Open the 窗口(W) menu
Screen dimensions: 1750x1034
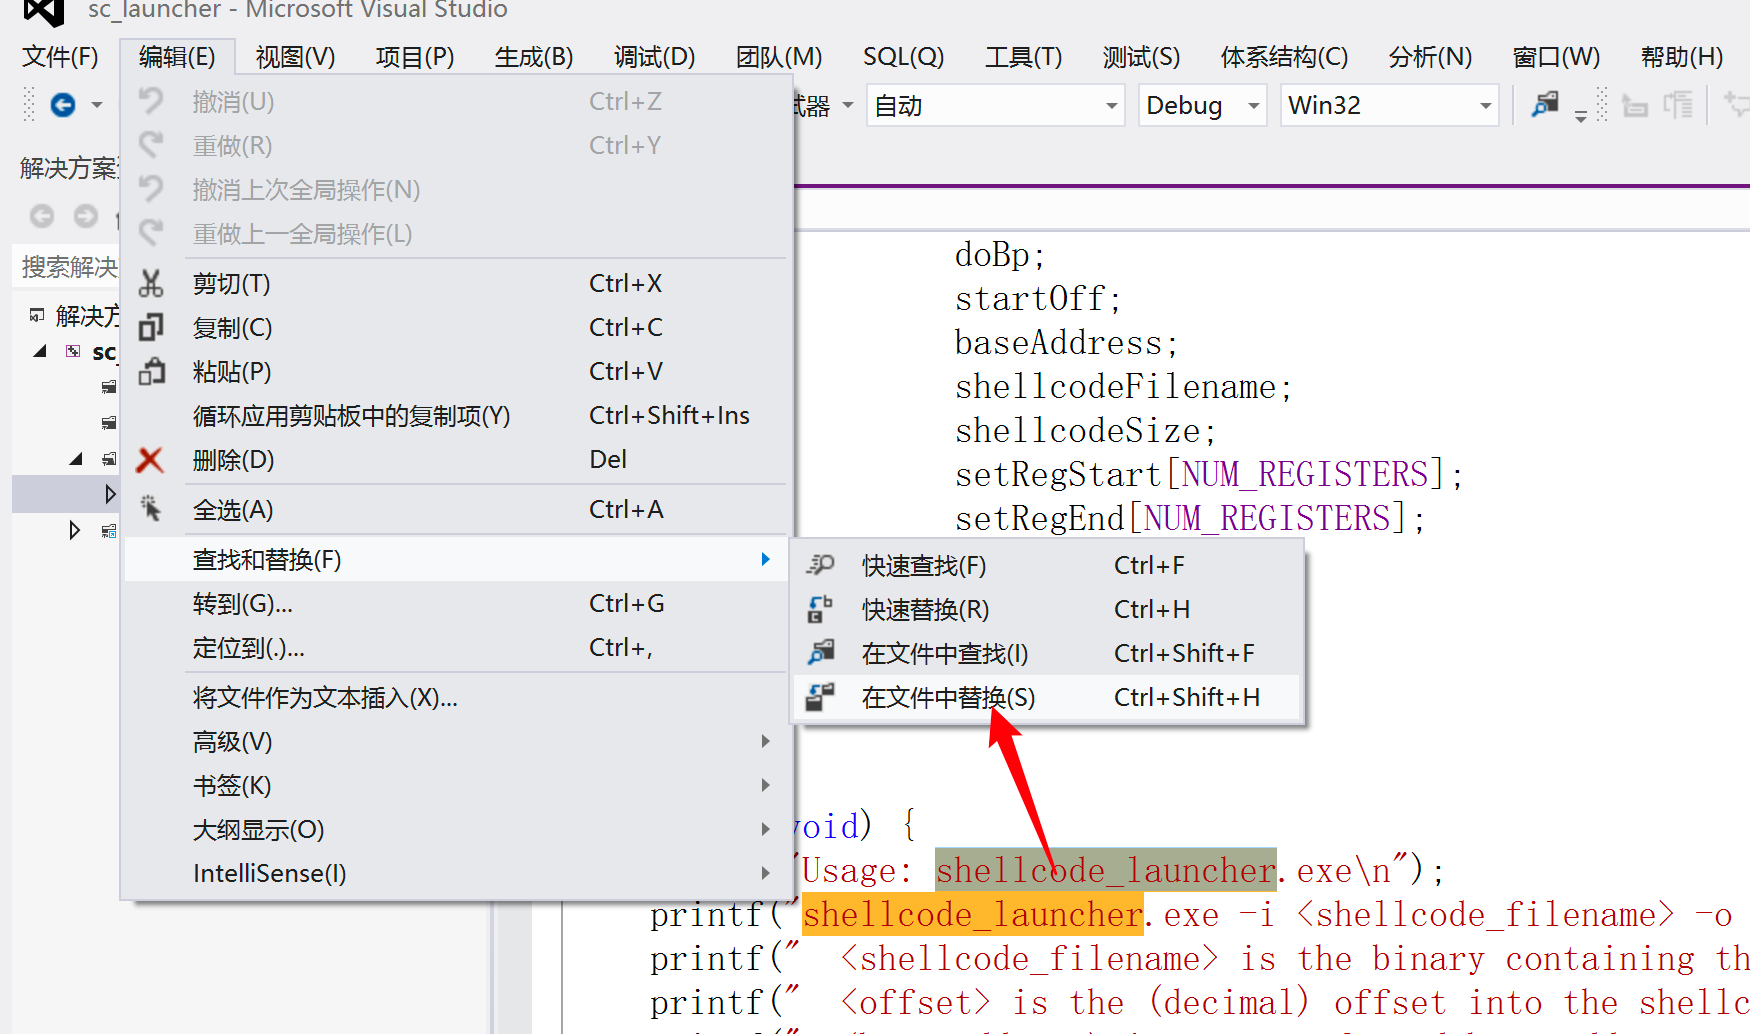(1556, 57)
